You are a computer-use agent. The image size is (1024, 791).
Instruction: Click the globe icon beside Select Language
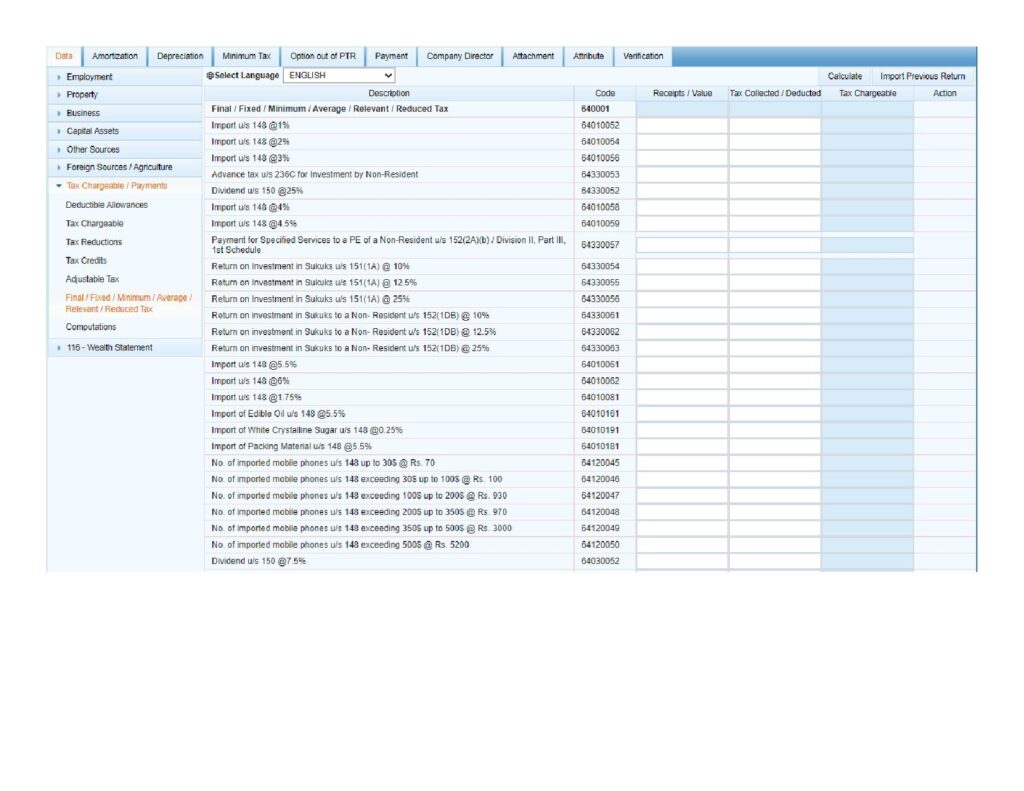point(210,76)
